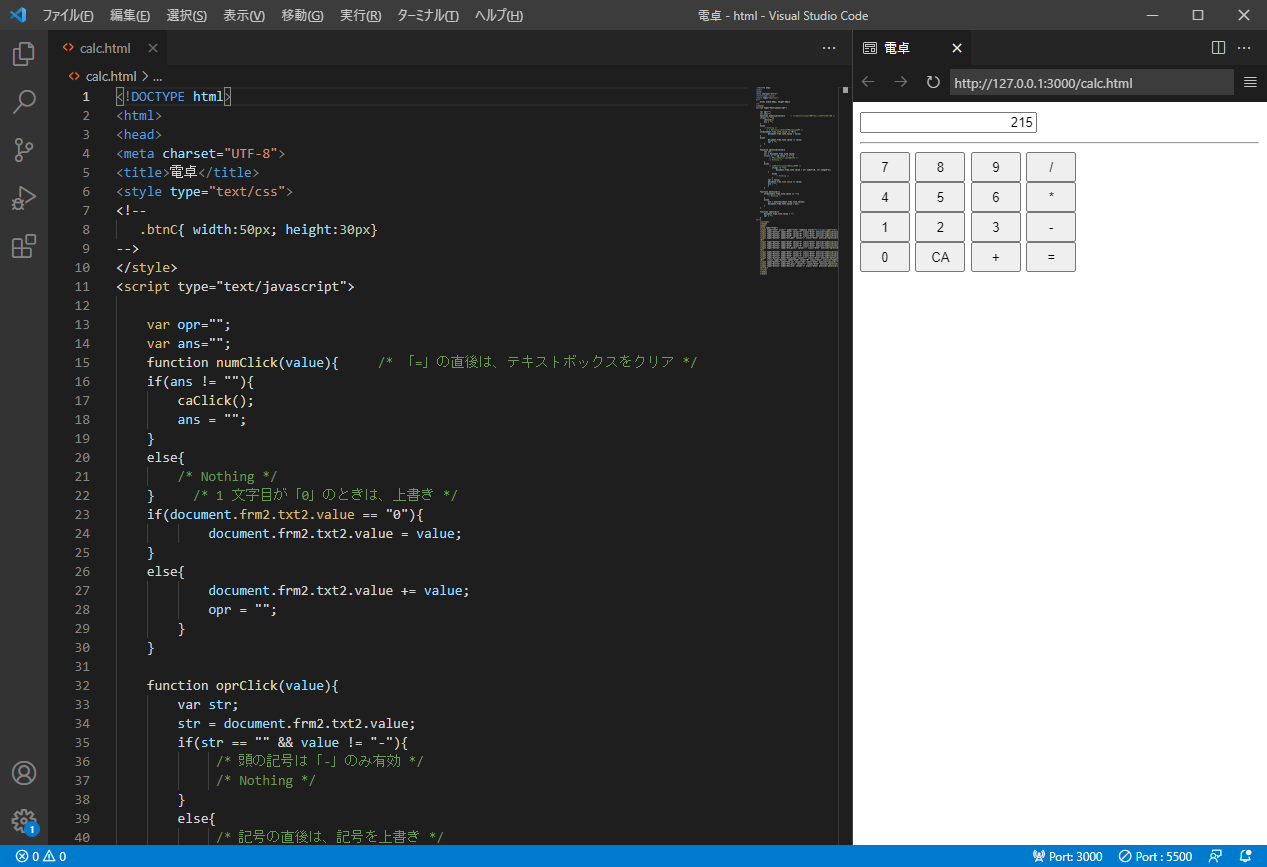Screen dimensions: 1267x867
Task: Open the browser hamburger menu
Action: click(1249, 82)
